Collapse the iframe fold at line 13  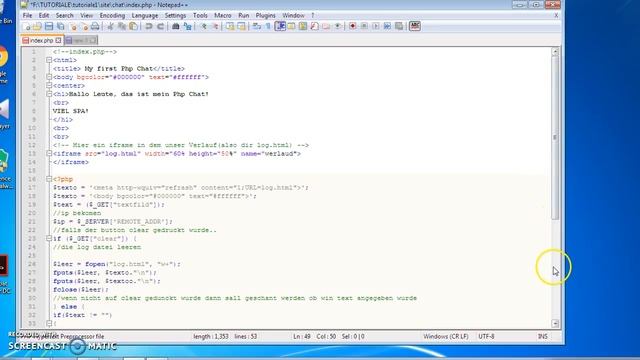pos(49,154)
